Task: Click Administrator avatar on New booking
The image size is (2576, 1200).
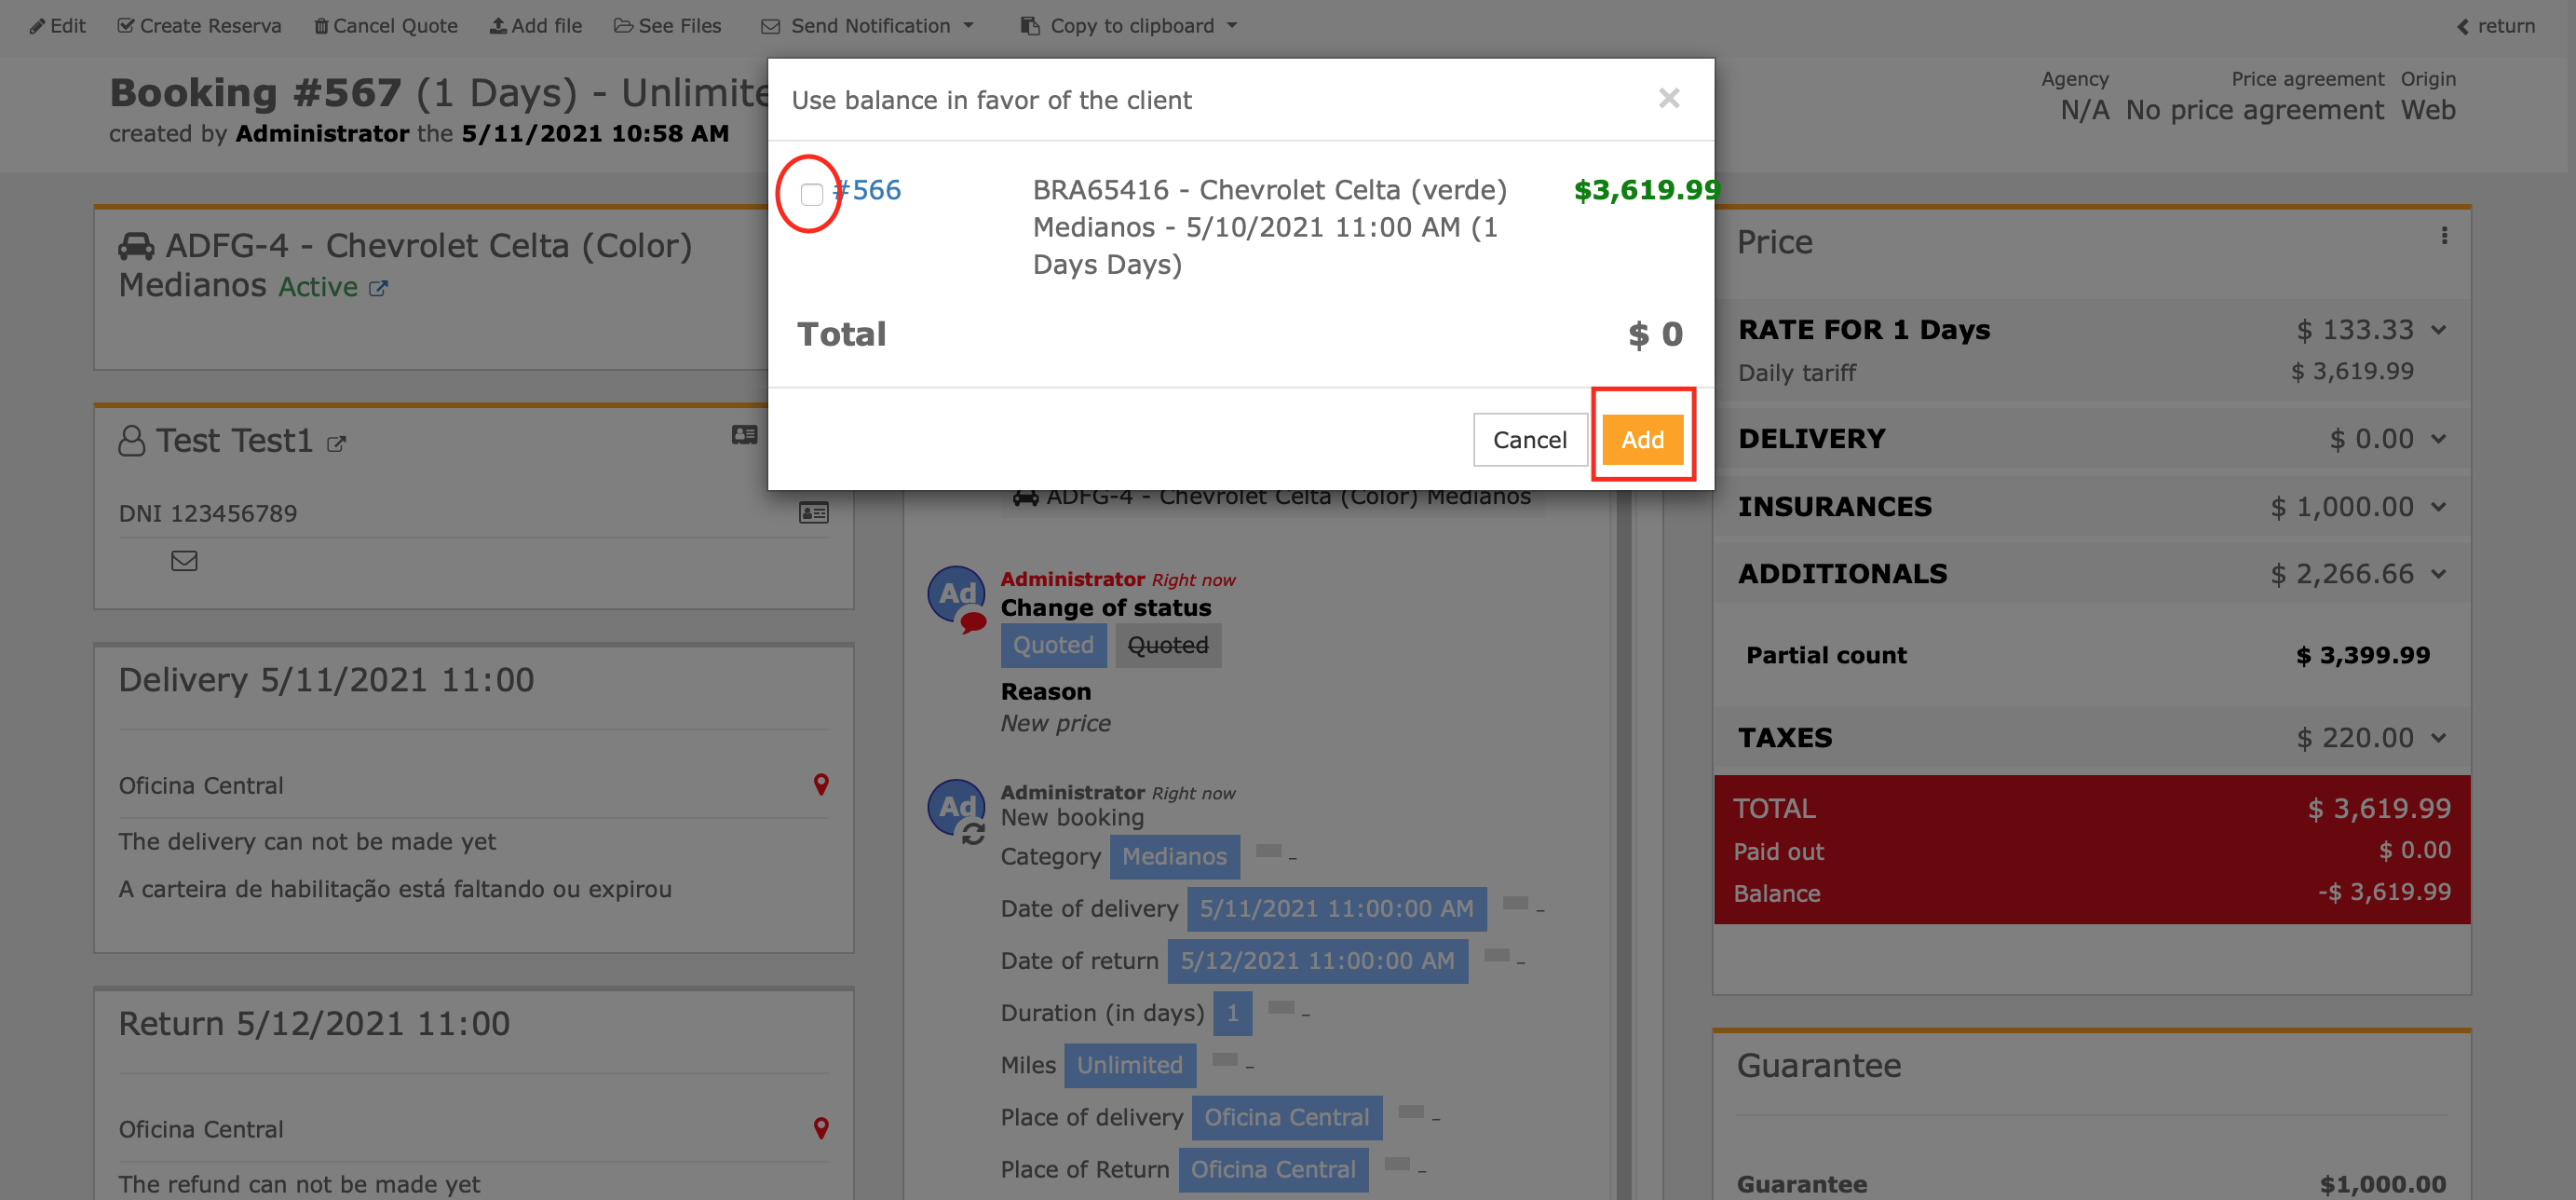Action: click(956, 807)
